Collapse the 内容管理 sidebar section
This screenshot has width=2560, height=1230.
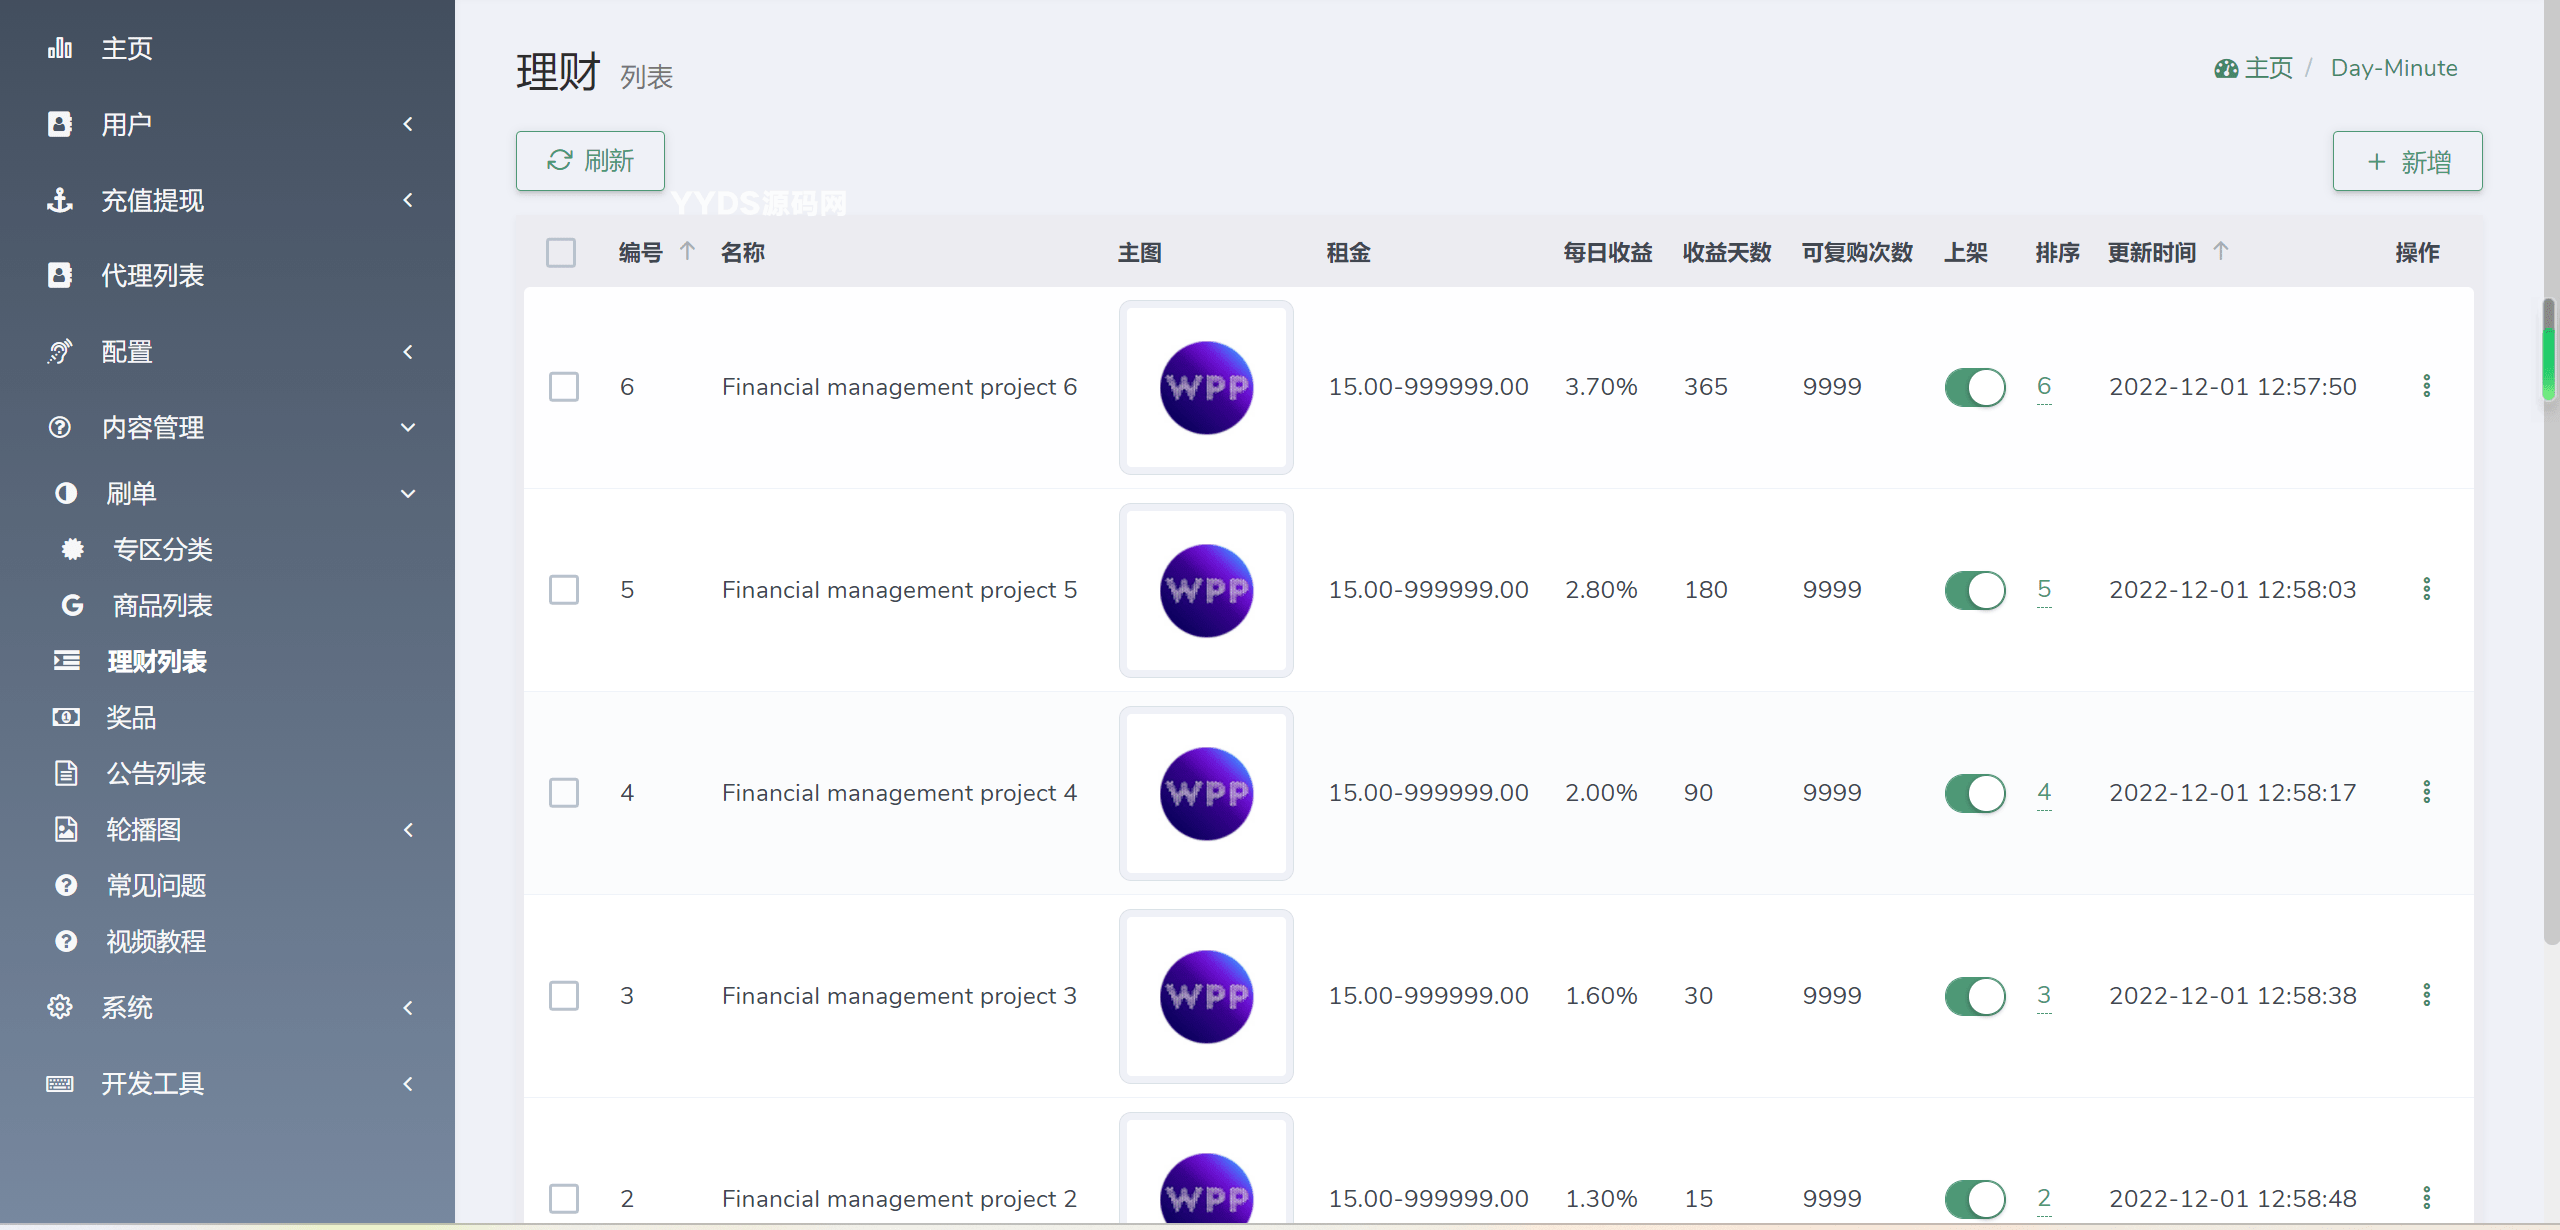coord(408,428)
